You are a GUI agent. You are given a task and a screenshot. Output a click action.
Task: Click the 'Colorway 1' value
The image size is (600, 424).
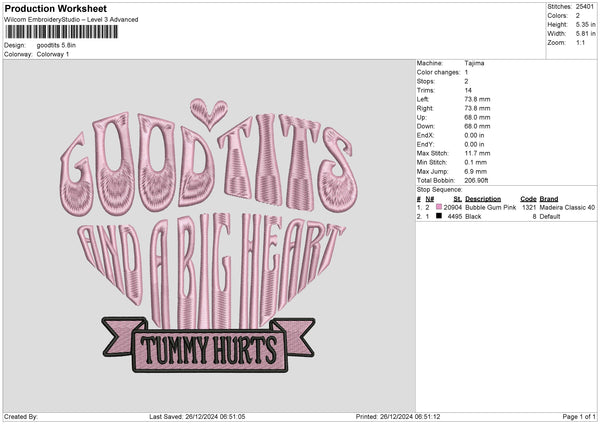coord(53,54)
